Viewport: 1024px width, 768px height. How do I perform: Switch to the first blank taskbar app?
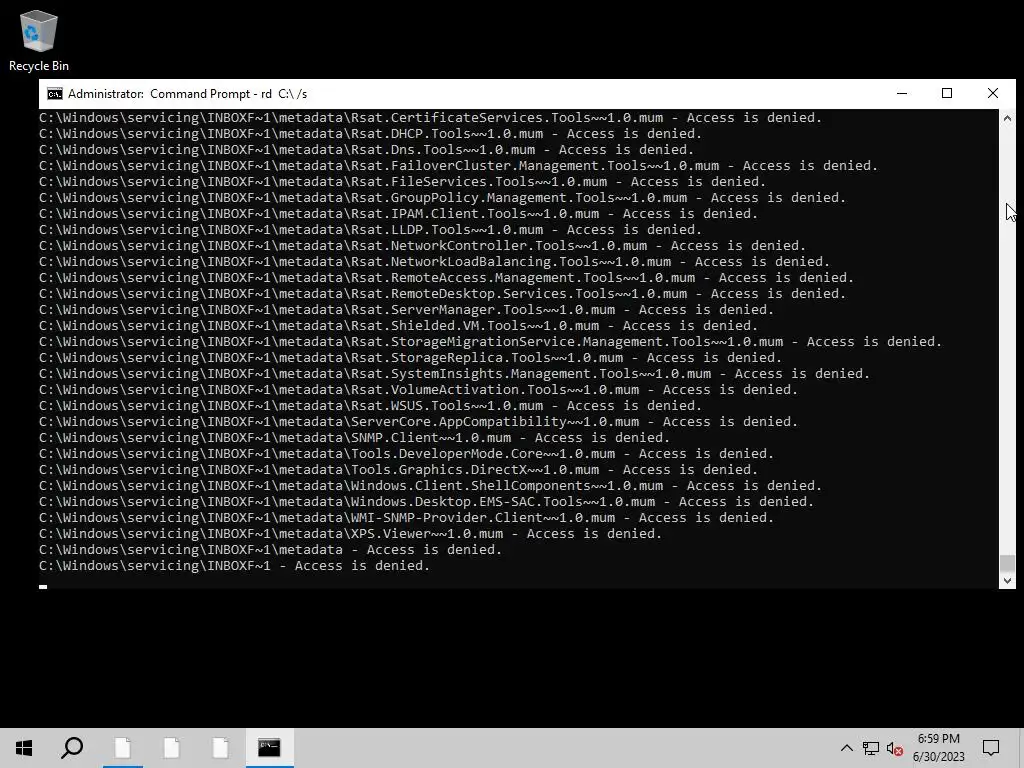(122, 748)
